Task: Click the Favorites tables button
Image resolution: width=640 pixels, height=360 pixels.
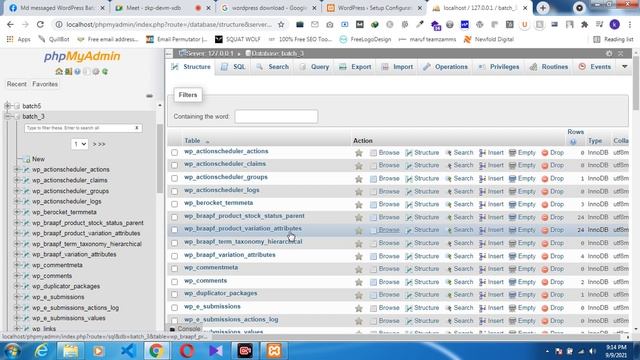Action: click(45, 84)
